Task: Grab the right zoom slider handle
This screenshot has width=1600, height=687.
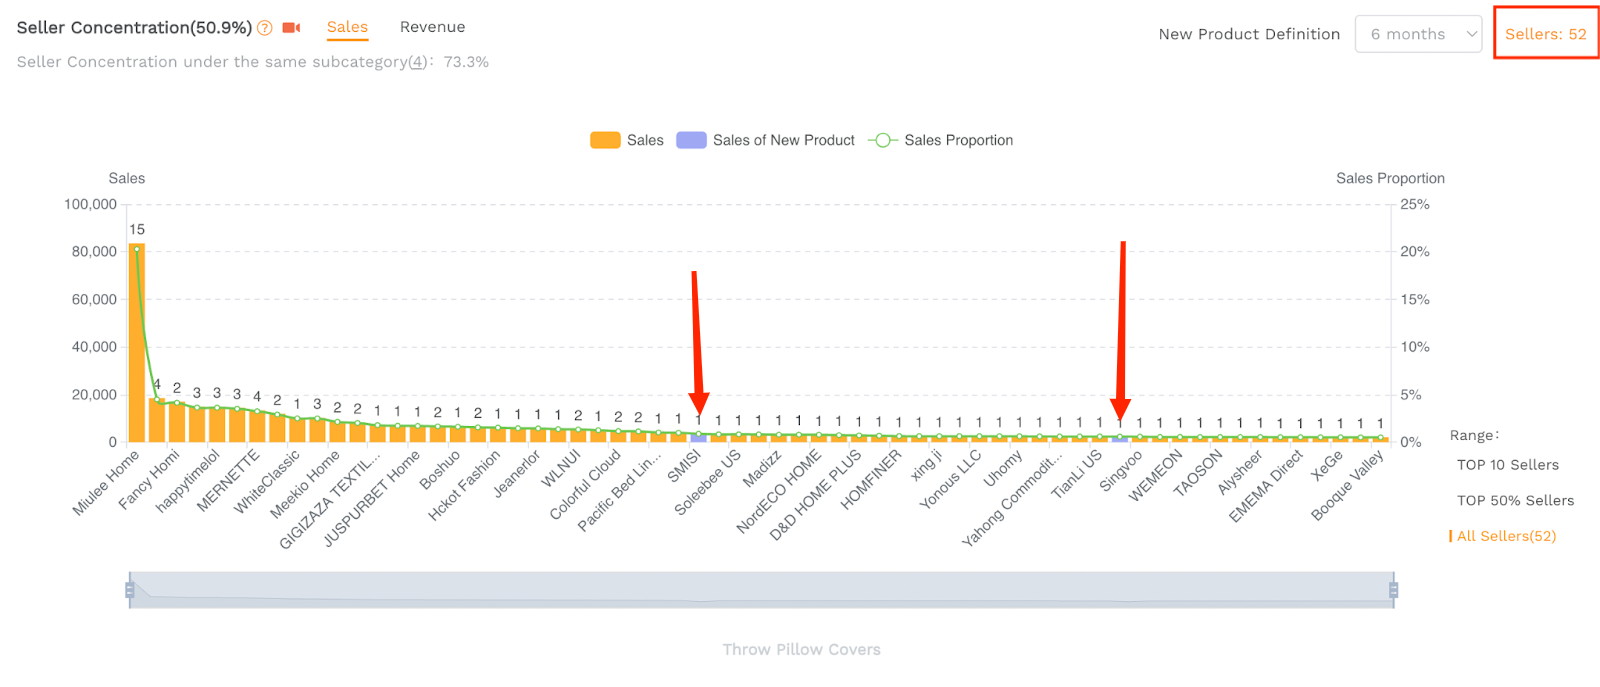Action: coord(1393,590)
